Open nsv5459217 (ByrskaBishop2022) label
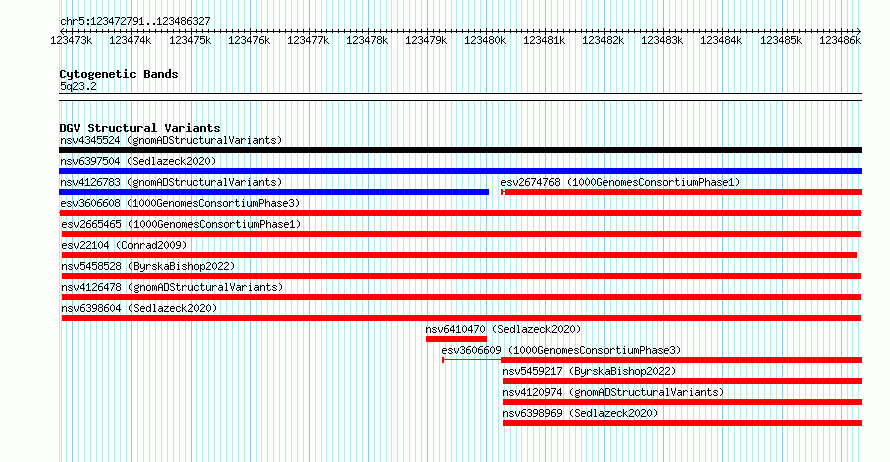This screenshot has width=890, height=462. pos(589,371)
